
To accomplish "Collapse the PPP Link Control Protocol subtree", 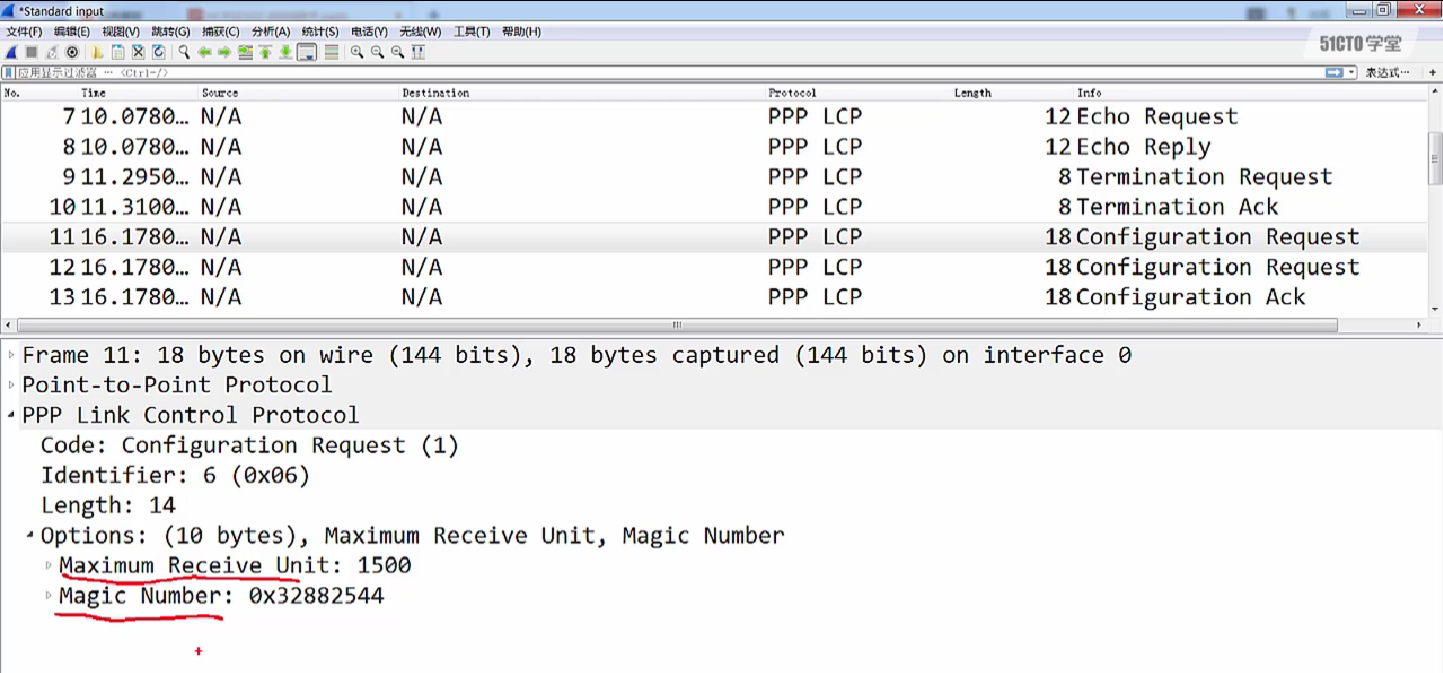I will coord(10,415).
